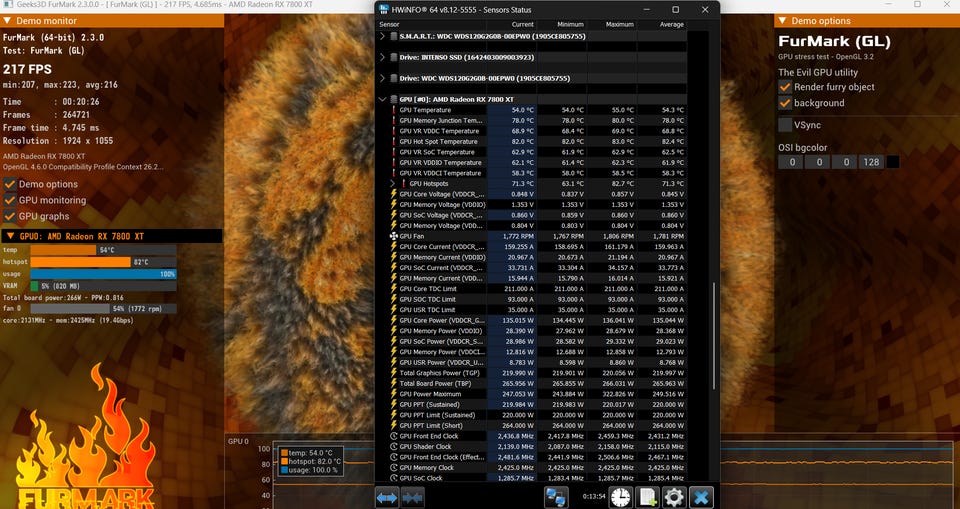Click the bolt icon beside Total Graphics Power (TGP)
This screenshot has height=509, width=960.
point(394,373)
